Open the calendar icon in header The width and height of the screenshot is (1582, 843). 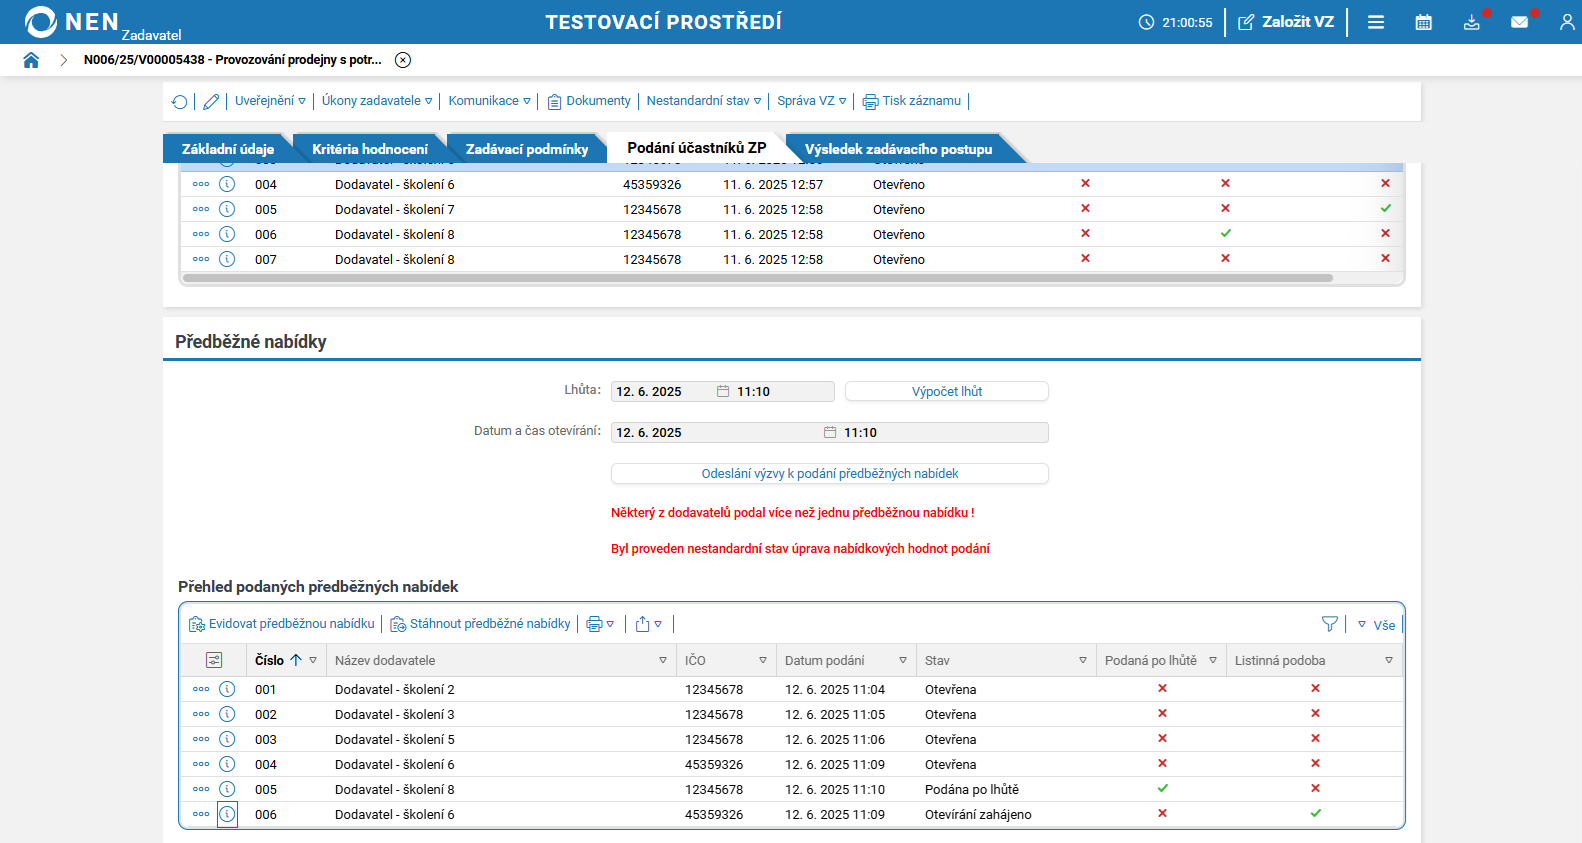coord(1424,22)
